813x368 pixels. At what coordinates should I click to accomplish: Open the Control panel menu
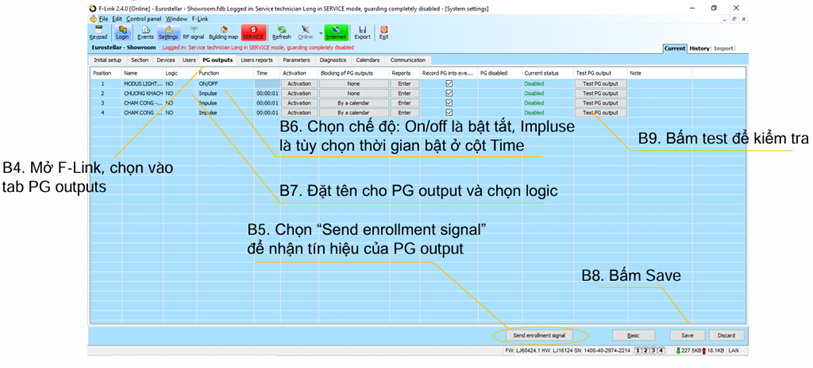point(144,19)
